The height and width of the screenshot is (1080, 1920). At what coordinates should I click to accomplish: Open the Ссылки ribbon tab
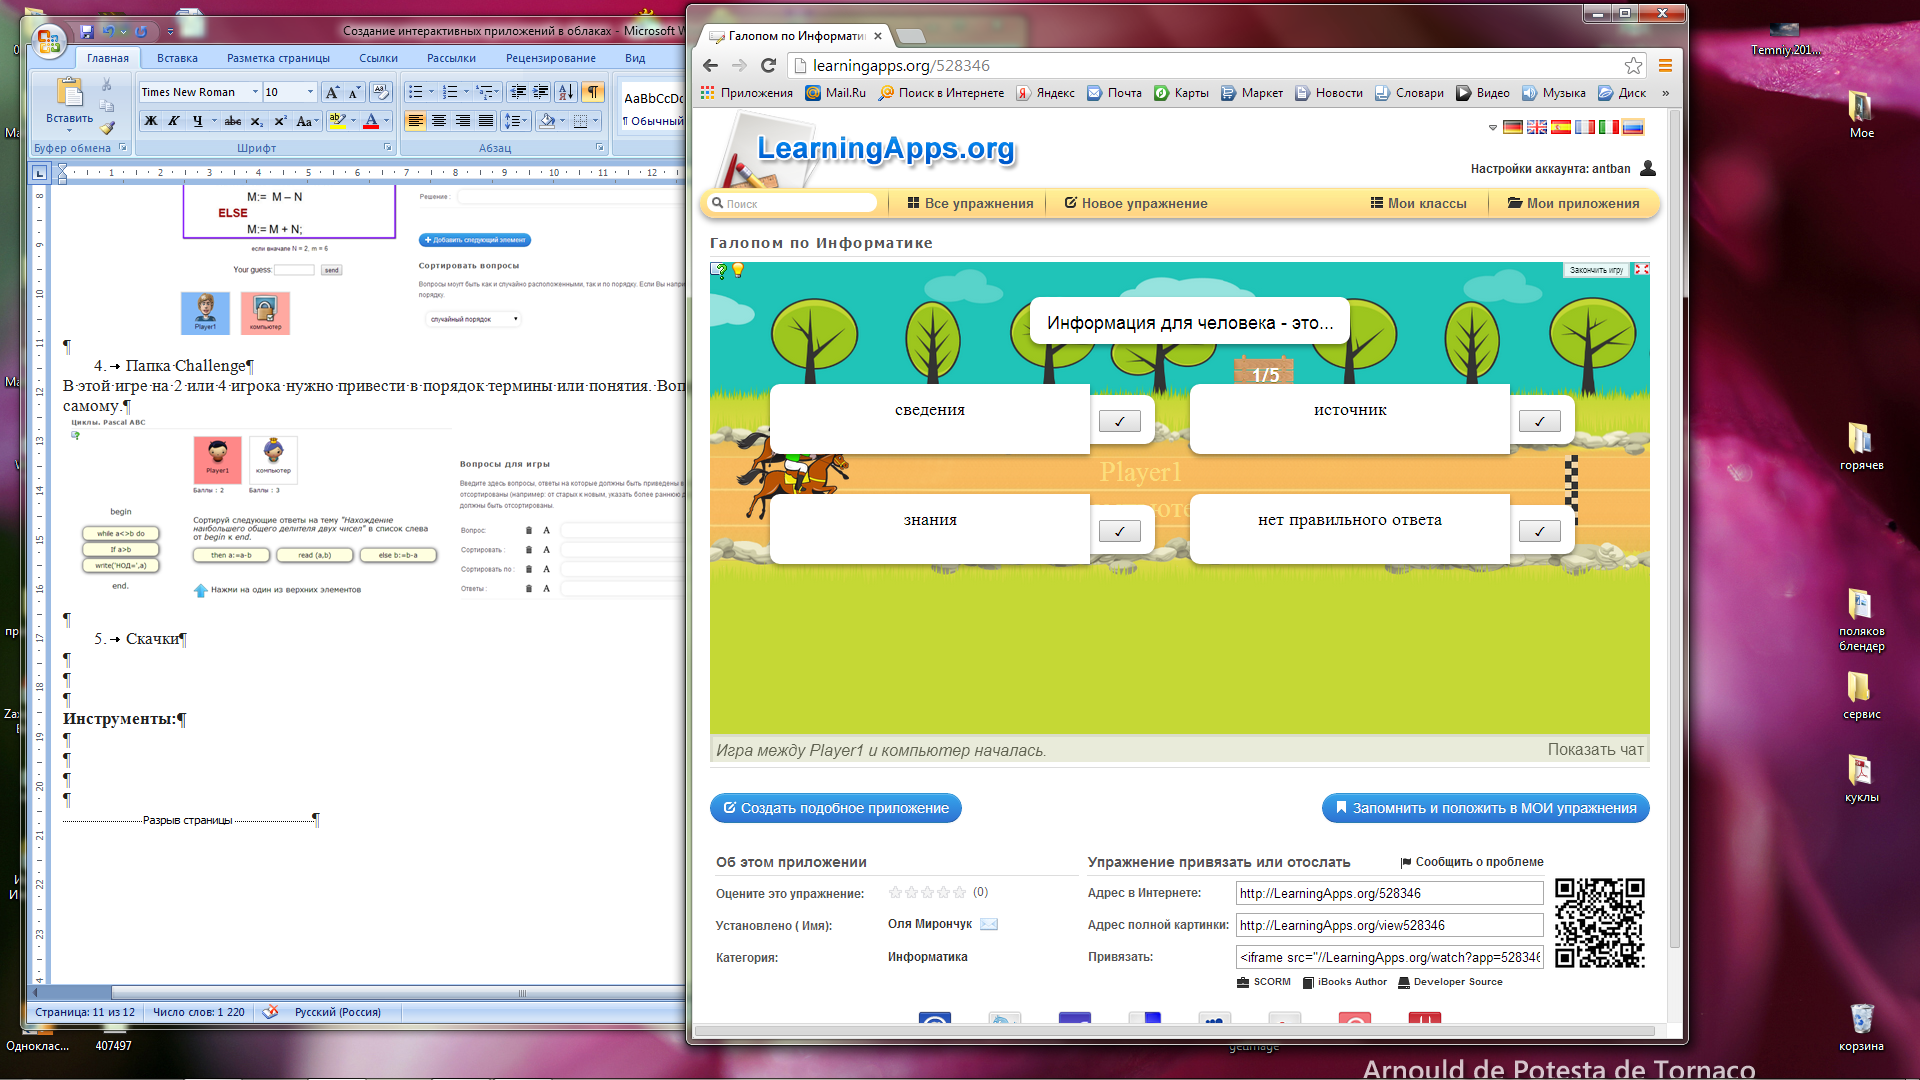pos(378,58)
